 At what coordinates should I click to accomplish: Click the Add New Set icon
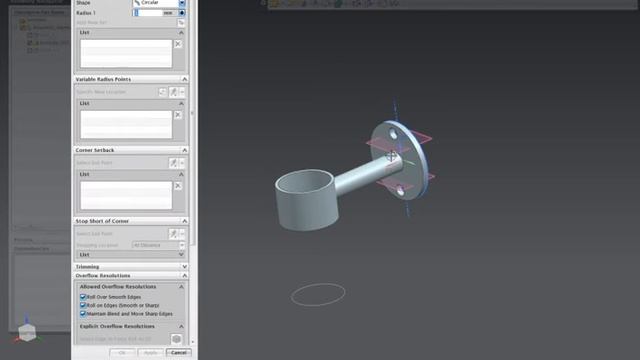181,22
